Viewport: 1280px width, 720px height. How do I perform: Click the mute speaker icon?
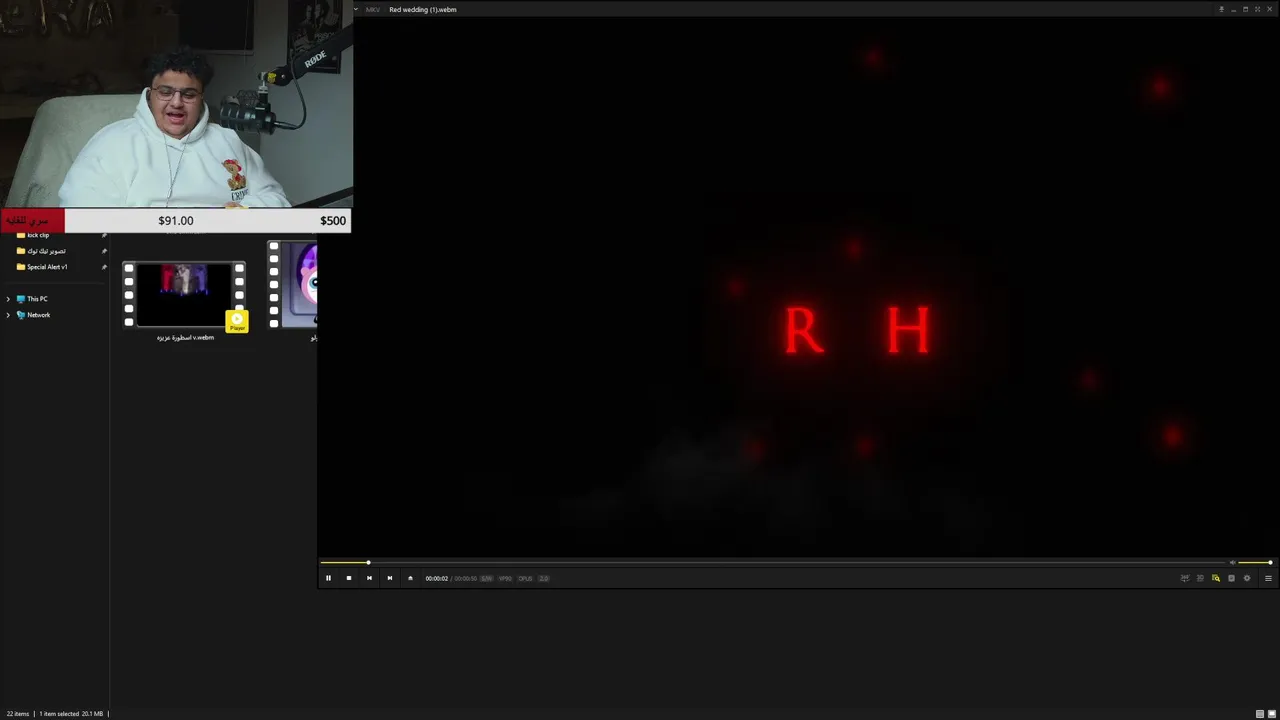[x=1232, y=562]
